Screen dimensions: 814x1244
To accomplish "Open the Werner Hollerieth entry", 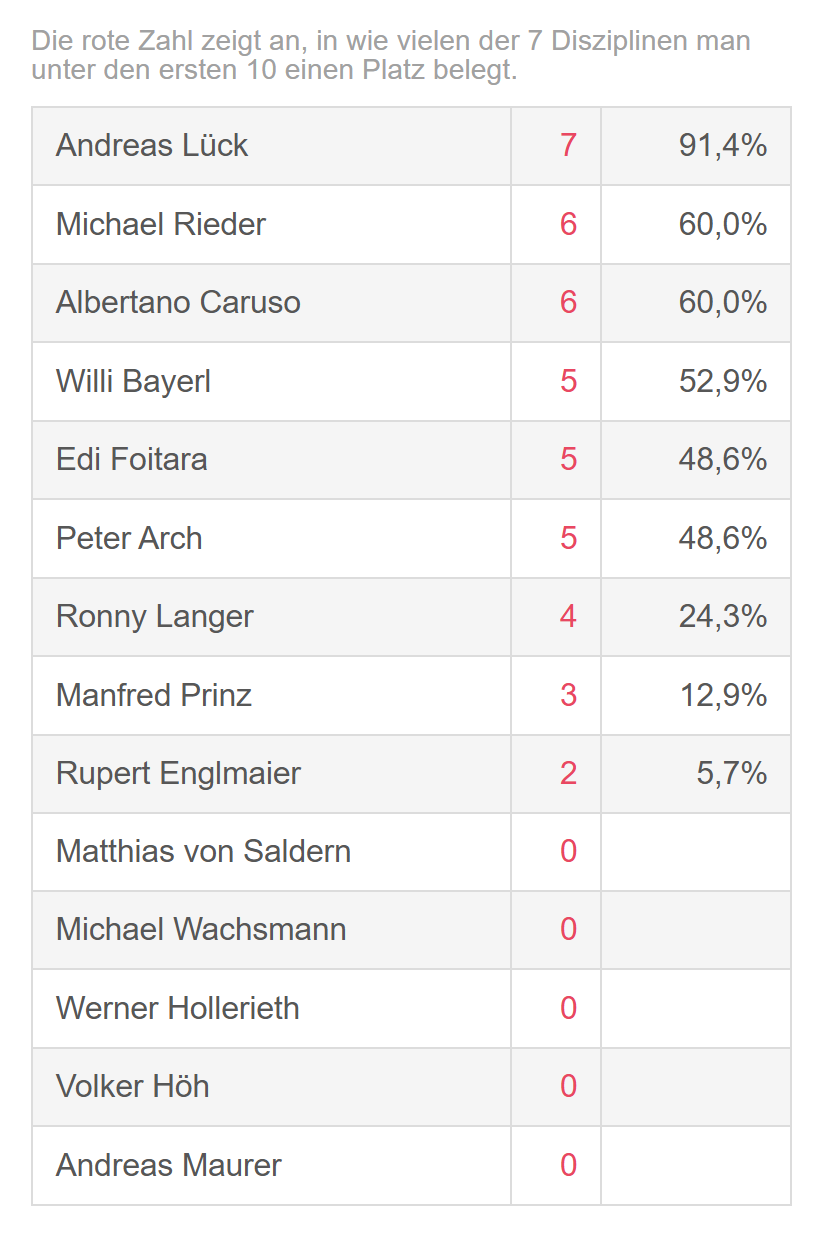I will pyautogui.click(x=178, y=1008).
